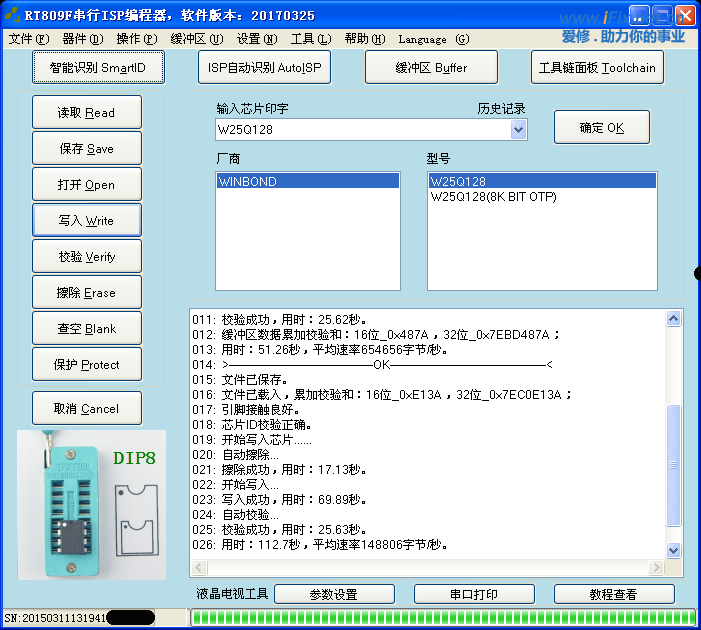This screenshot has height=630, width=701.
Task: Click ISP自动识别 AutoISP button
Action: (x=265, y=67)
